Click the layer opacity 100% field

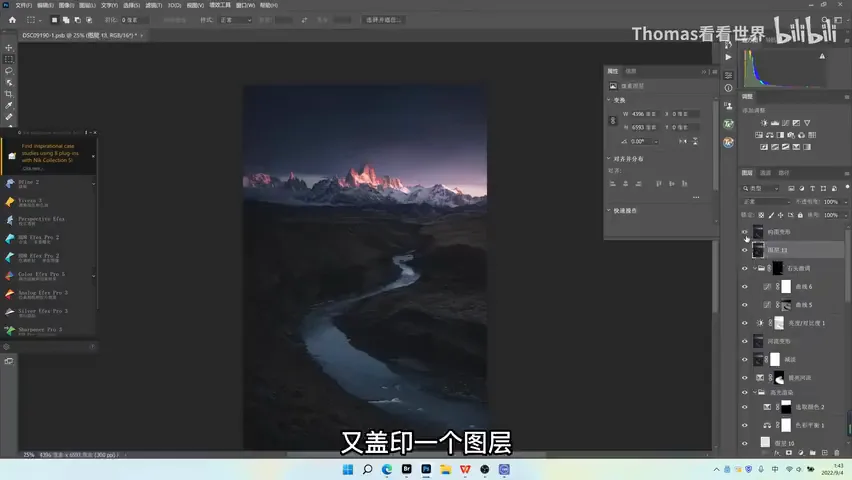pos(831,202)
